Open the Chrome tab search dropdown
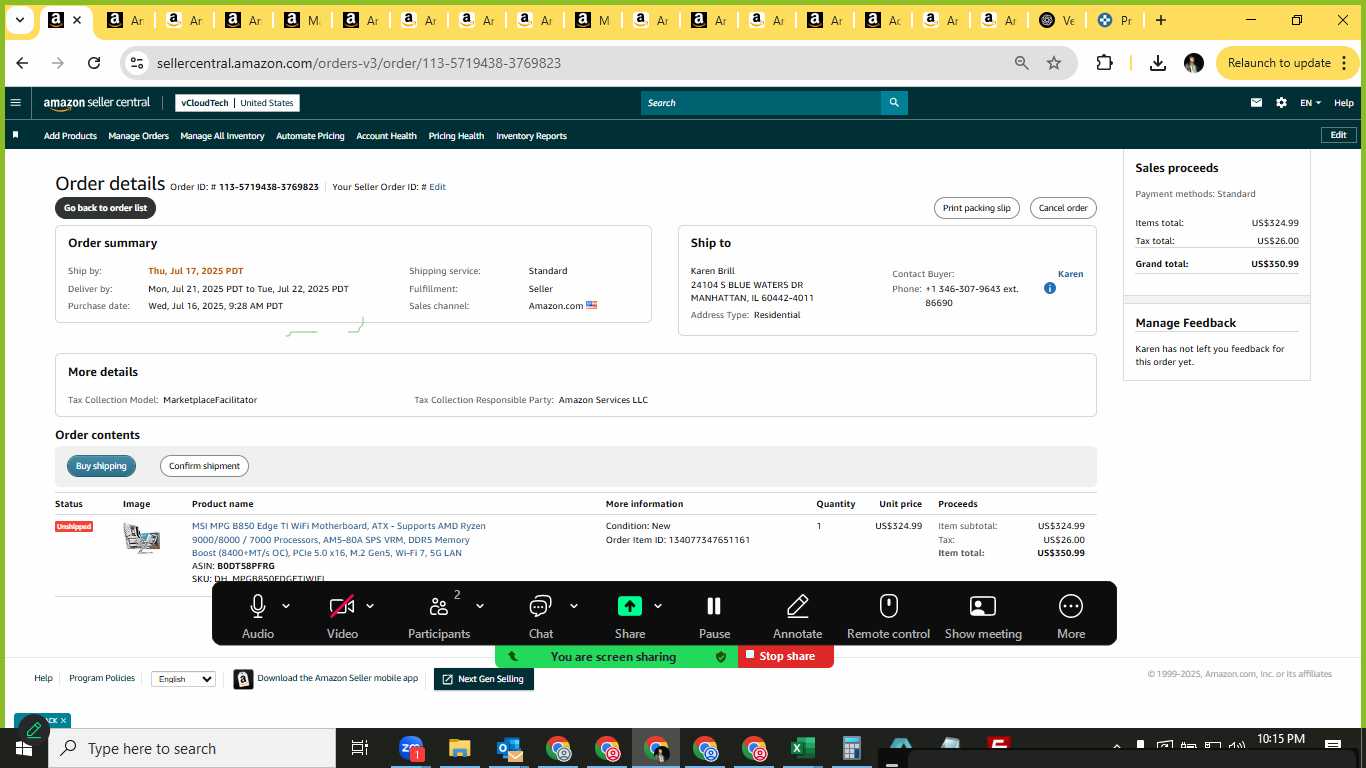This screenshot has height=768, width=1366. [19, 20]
